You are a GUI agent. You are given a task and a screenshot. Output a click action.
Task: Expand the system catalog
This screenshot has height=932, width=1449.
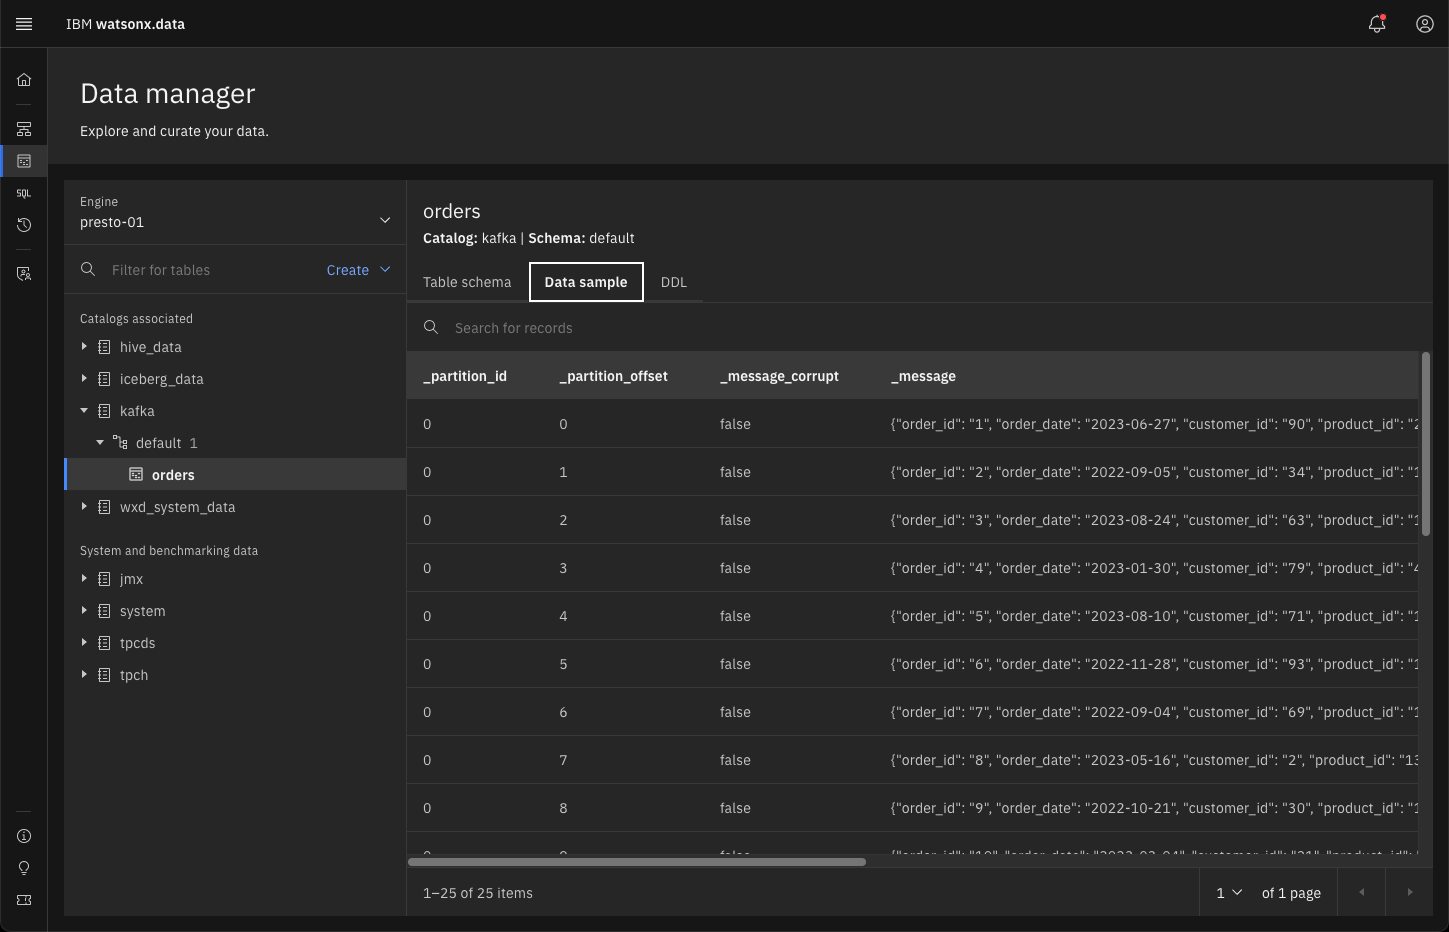tap(84, 610)
